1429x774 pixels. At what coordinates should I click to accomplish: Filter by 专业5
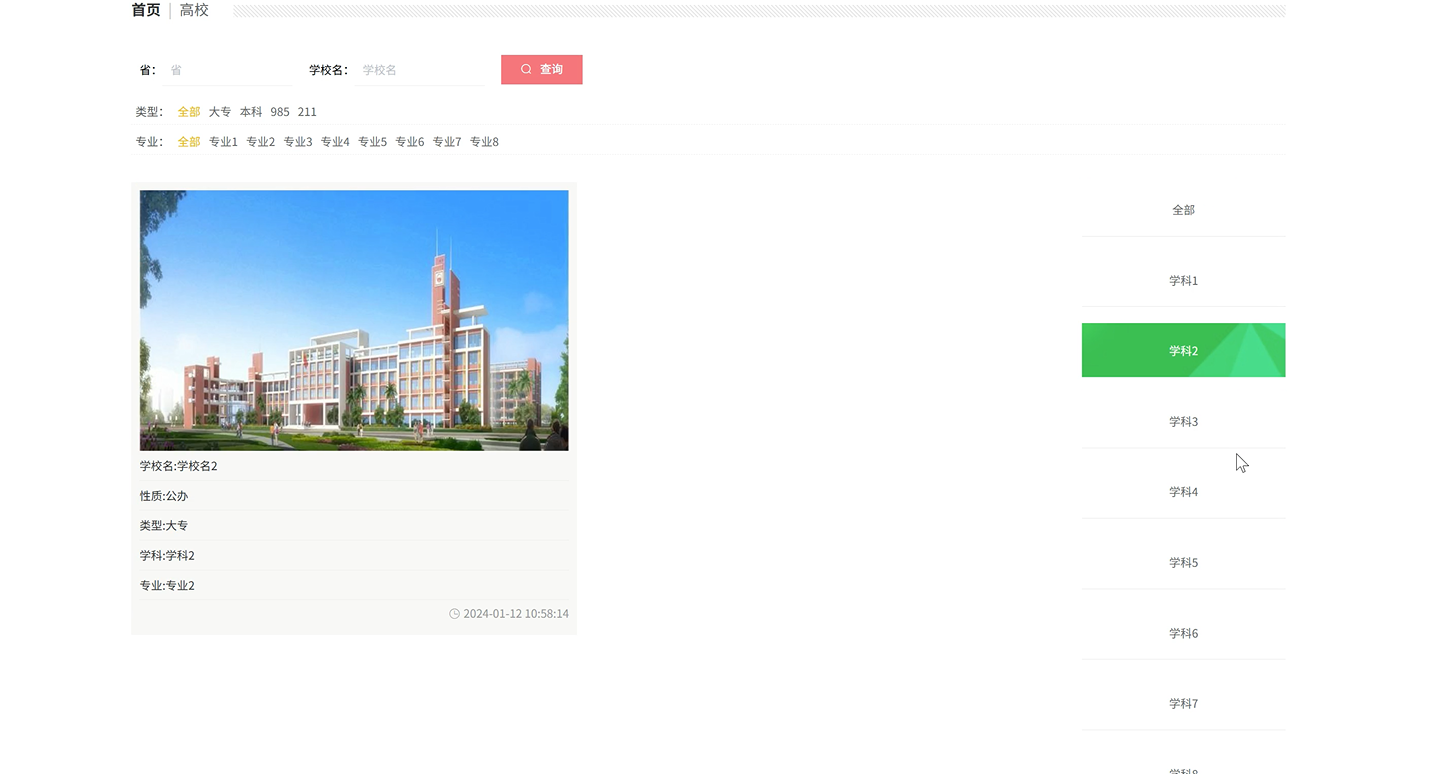coord(373,142)
